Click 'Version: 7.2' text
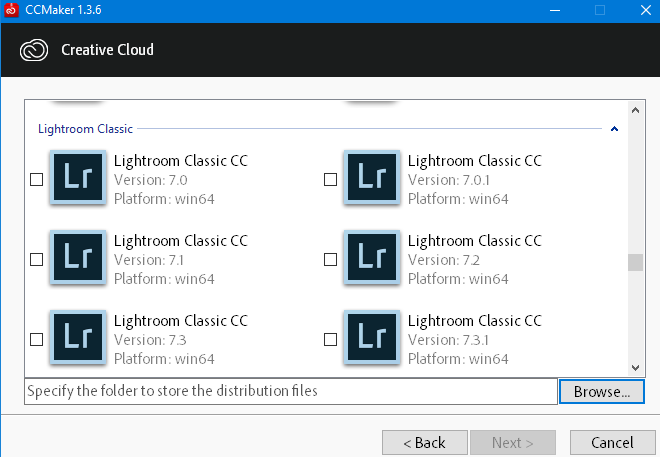660x457 pixels. click(444, 260)
